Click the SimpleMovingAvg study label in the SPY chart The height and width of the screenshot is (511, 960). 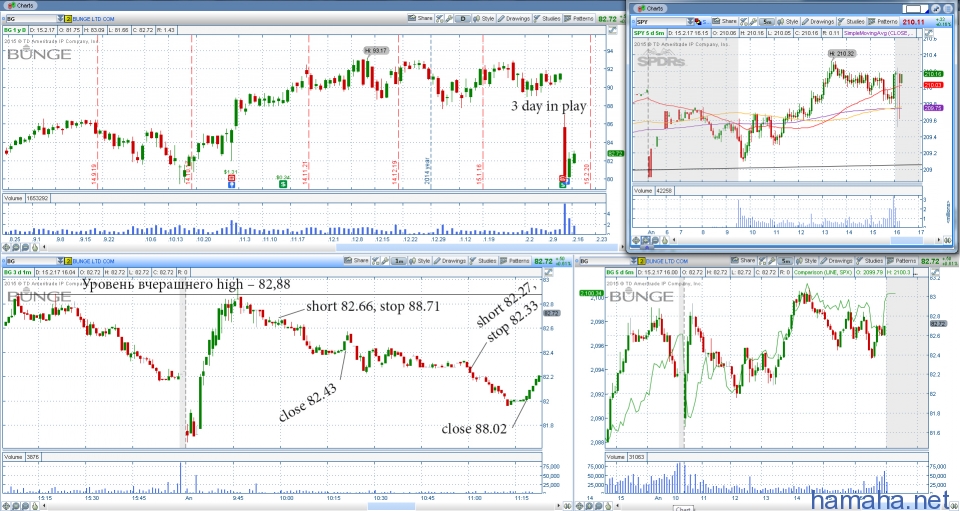(x=880, y=33)
